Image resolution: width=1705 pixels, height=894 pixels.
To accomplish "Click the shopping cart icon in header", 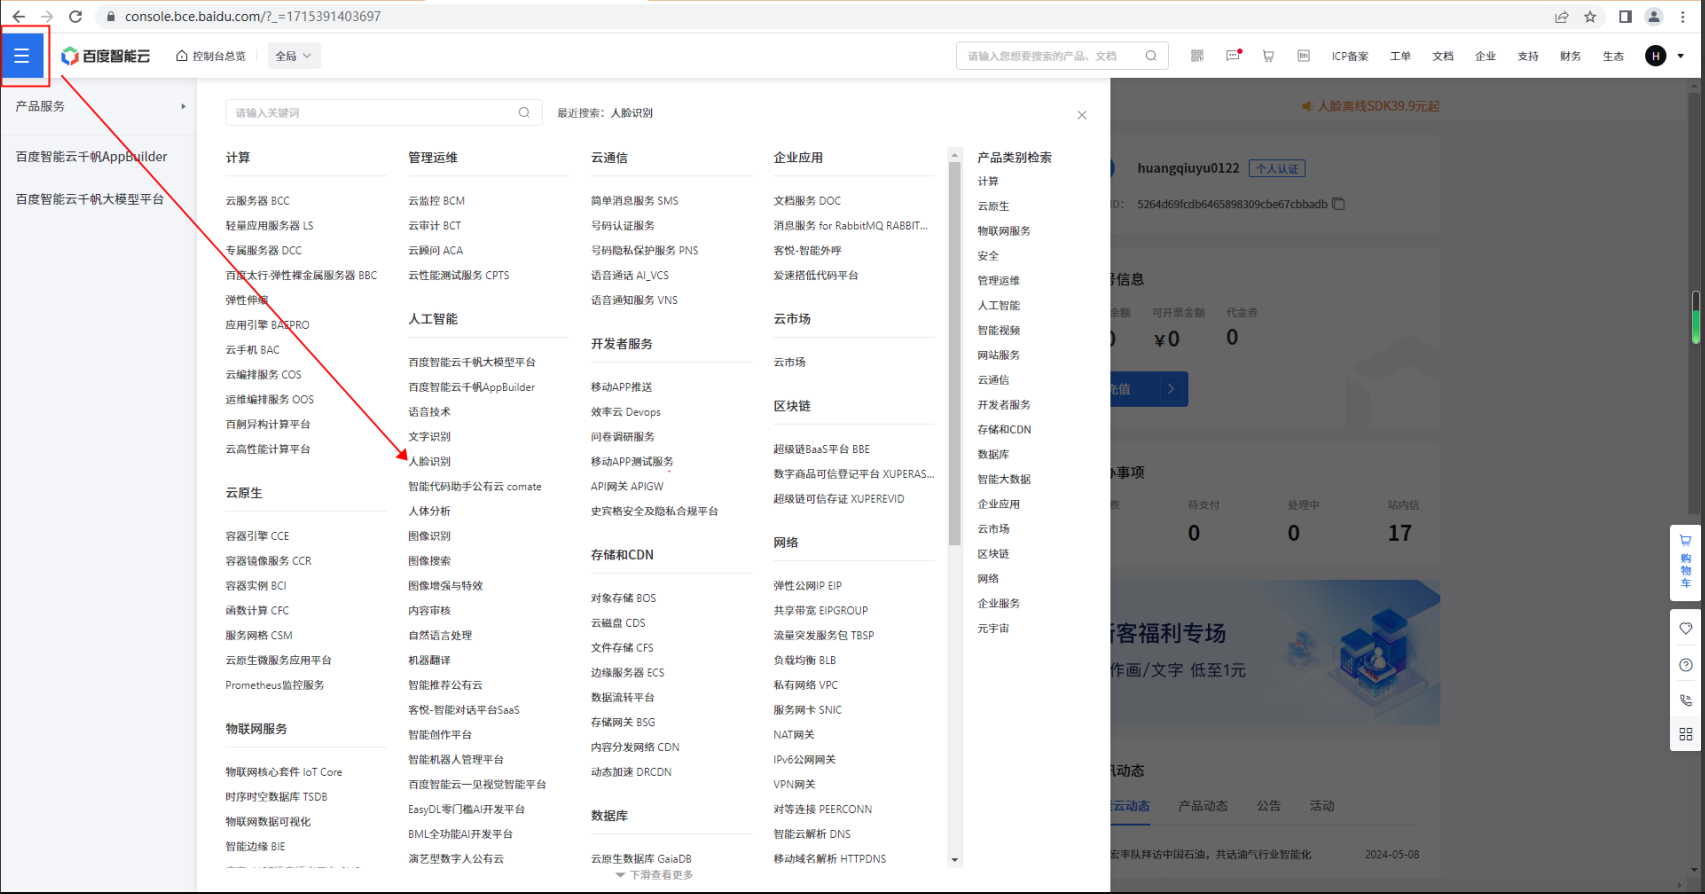I will pyautogui.click(x=1268, y=56).
